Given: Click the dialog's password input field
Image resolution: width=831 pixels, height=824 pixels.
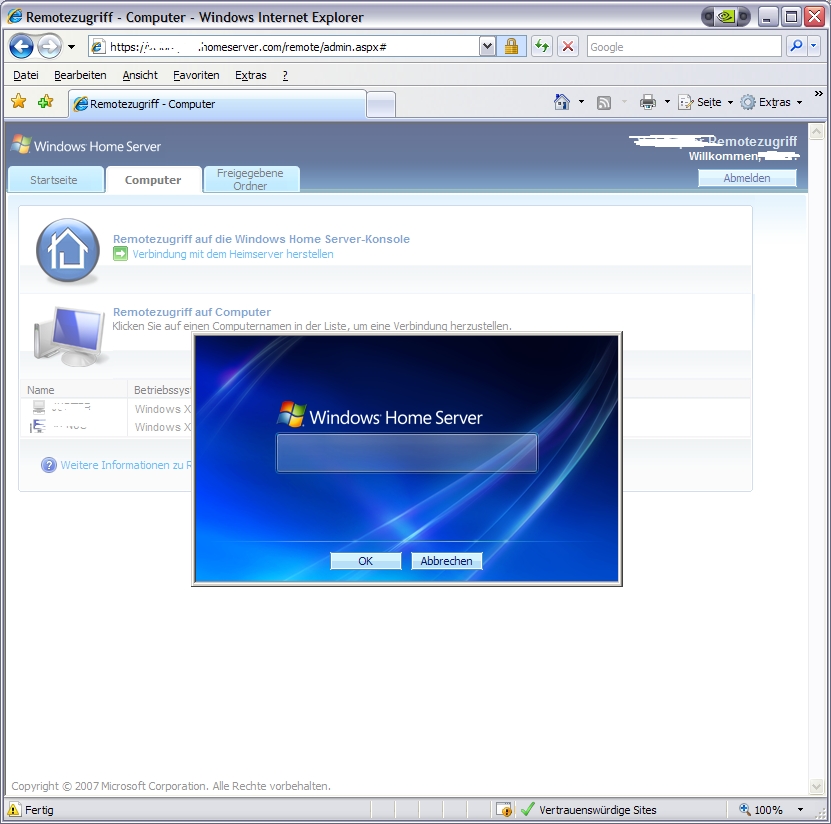Looking at the screenshot, I should pyautogui.click(x=406, y=453).
